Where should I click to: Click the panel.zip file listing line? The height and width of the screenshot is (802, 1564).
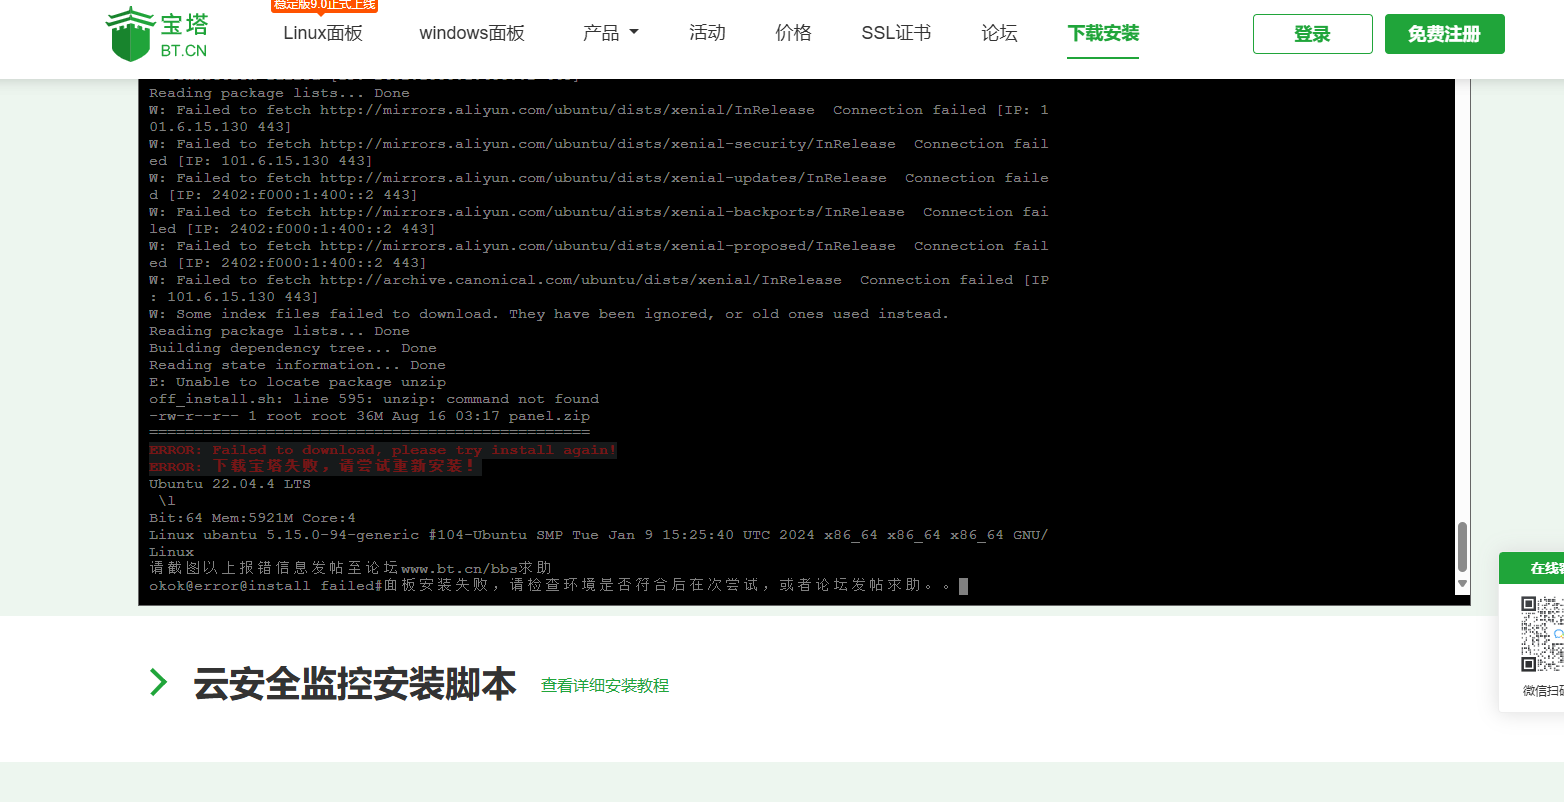click(370, 416)
